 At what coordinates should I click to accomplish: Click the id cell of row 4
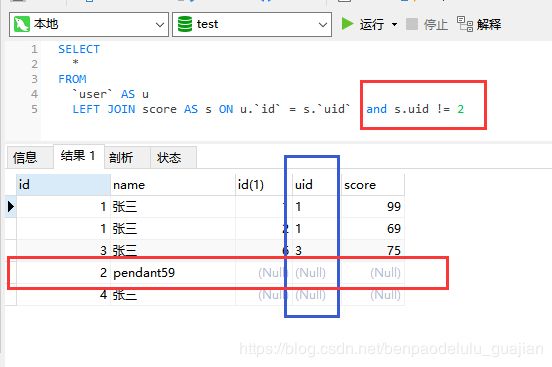pyautogui.click(x=63, y=294)
